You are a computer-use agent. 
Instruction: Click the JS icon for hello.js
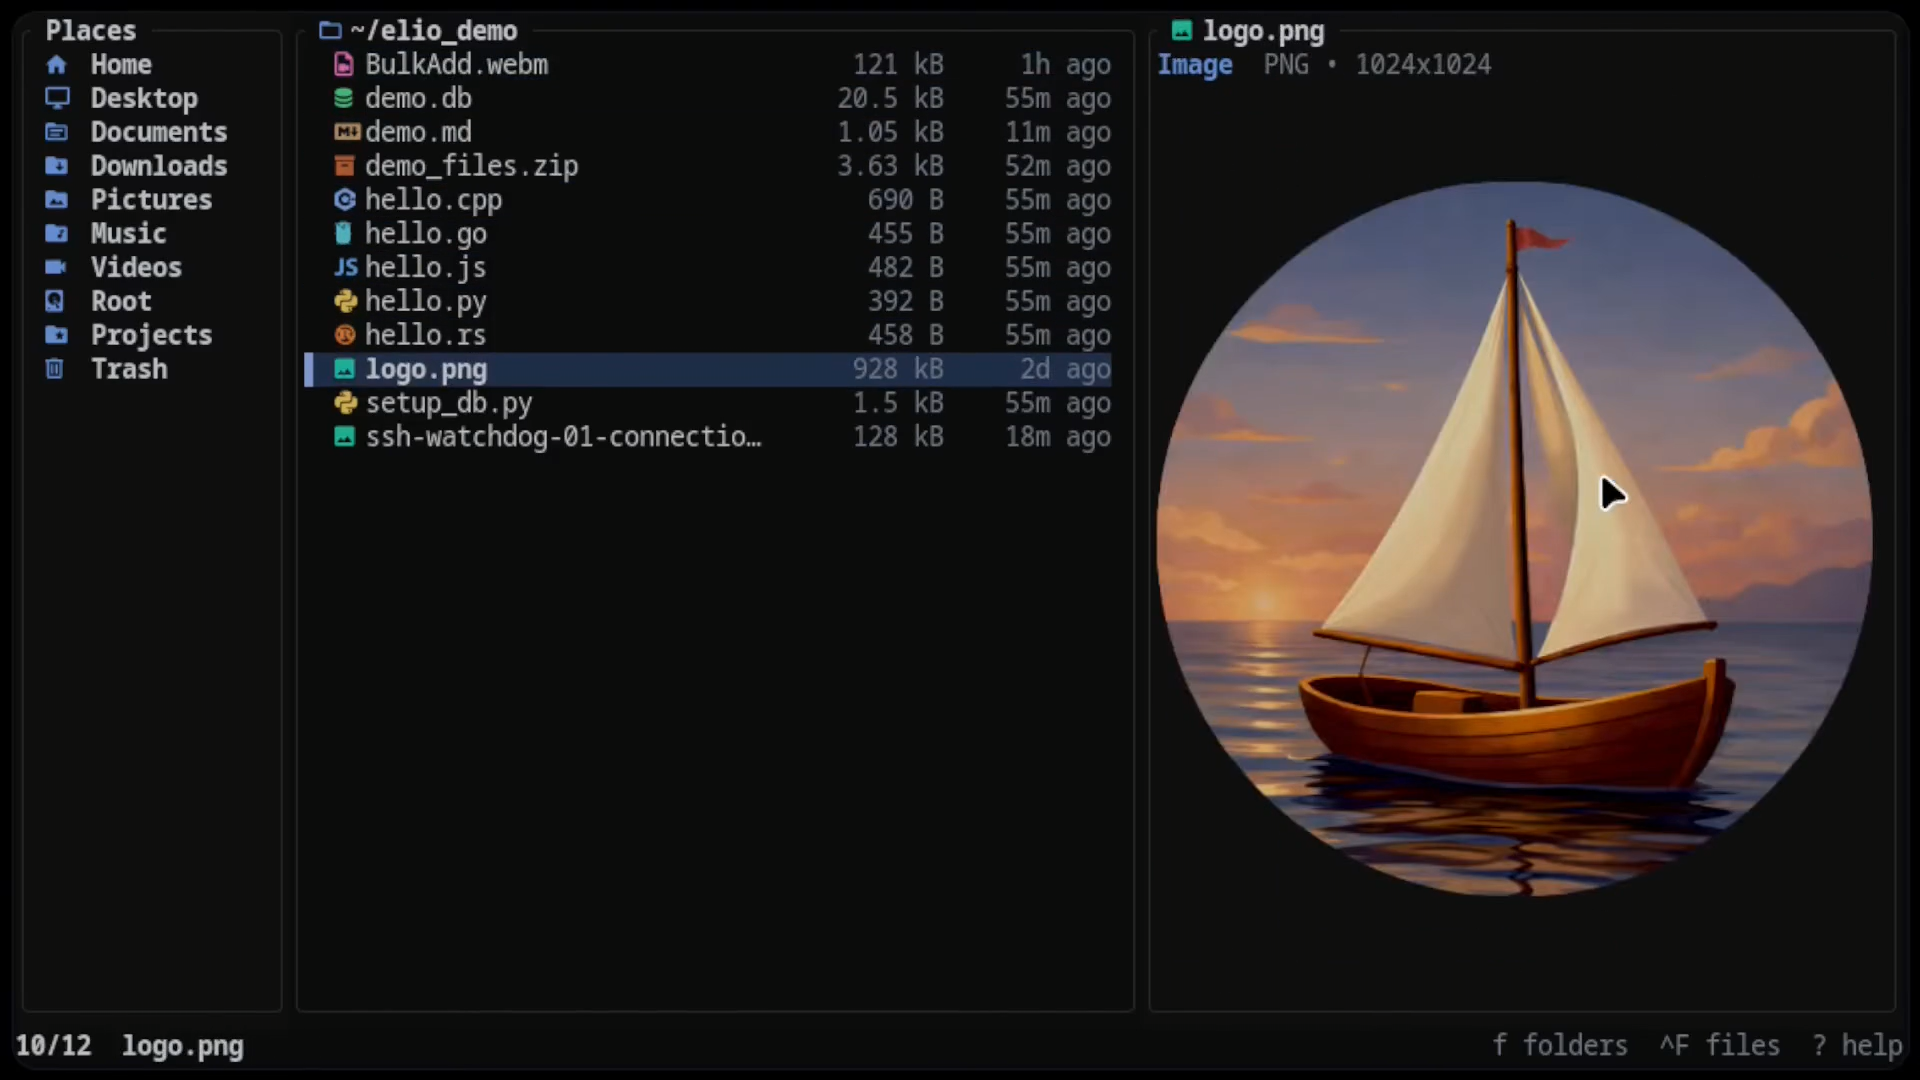tap(345, 267)
